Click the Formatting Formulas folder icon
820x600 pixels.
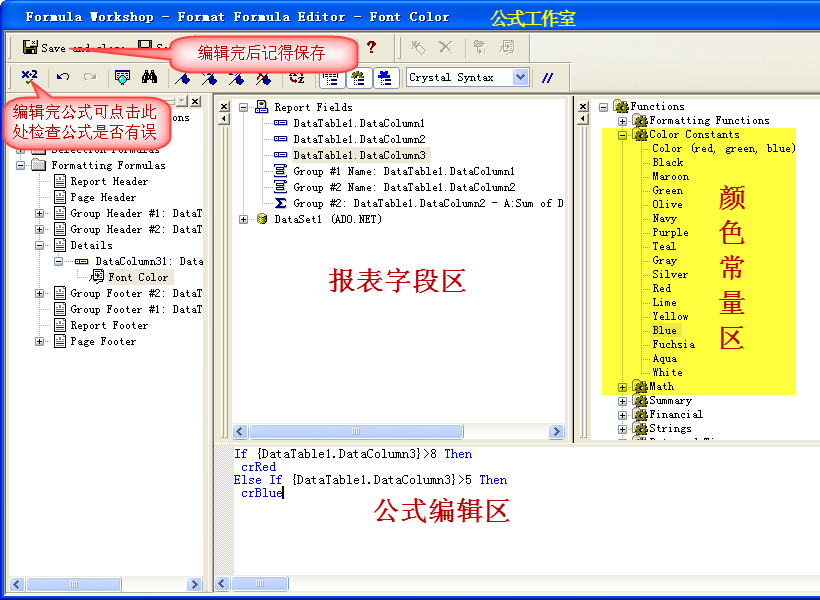tap(39, 165)
